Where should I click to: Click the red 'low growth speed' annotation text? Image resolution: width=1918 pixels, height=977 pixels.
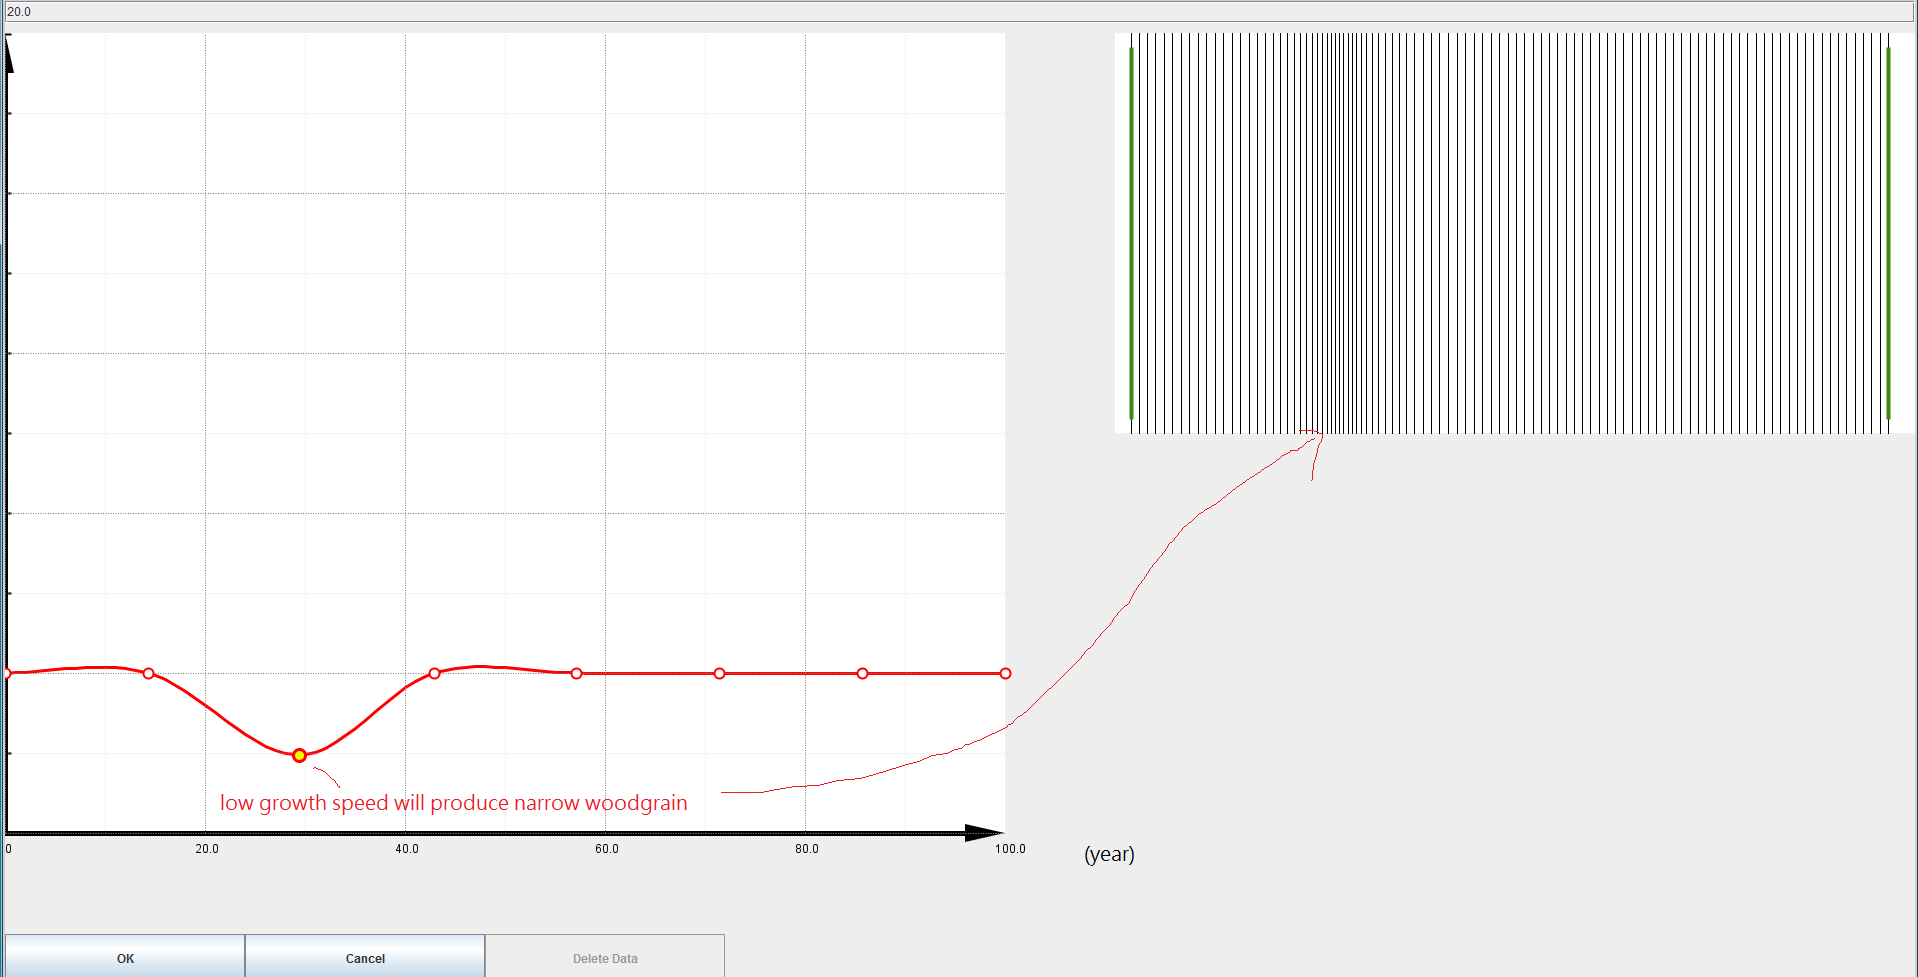tap(453, 803)
